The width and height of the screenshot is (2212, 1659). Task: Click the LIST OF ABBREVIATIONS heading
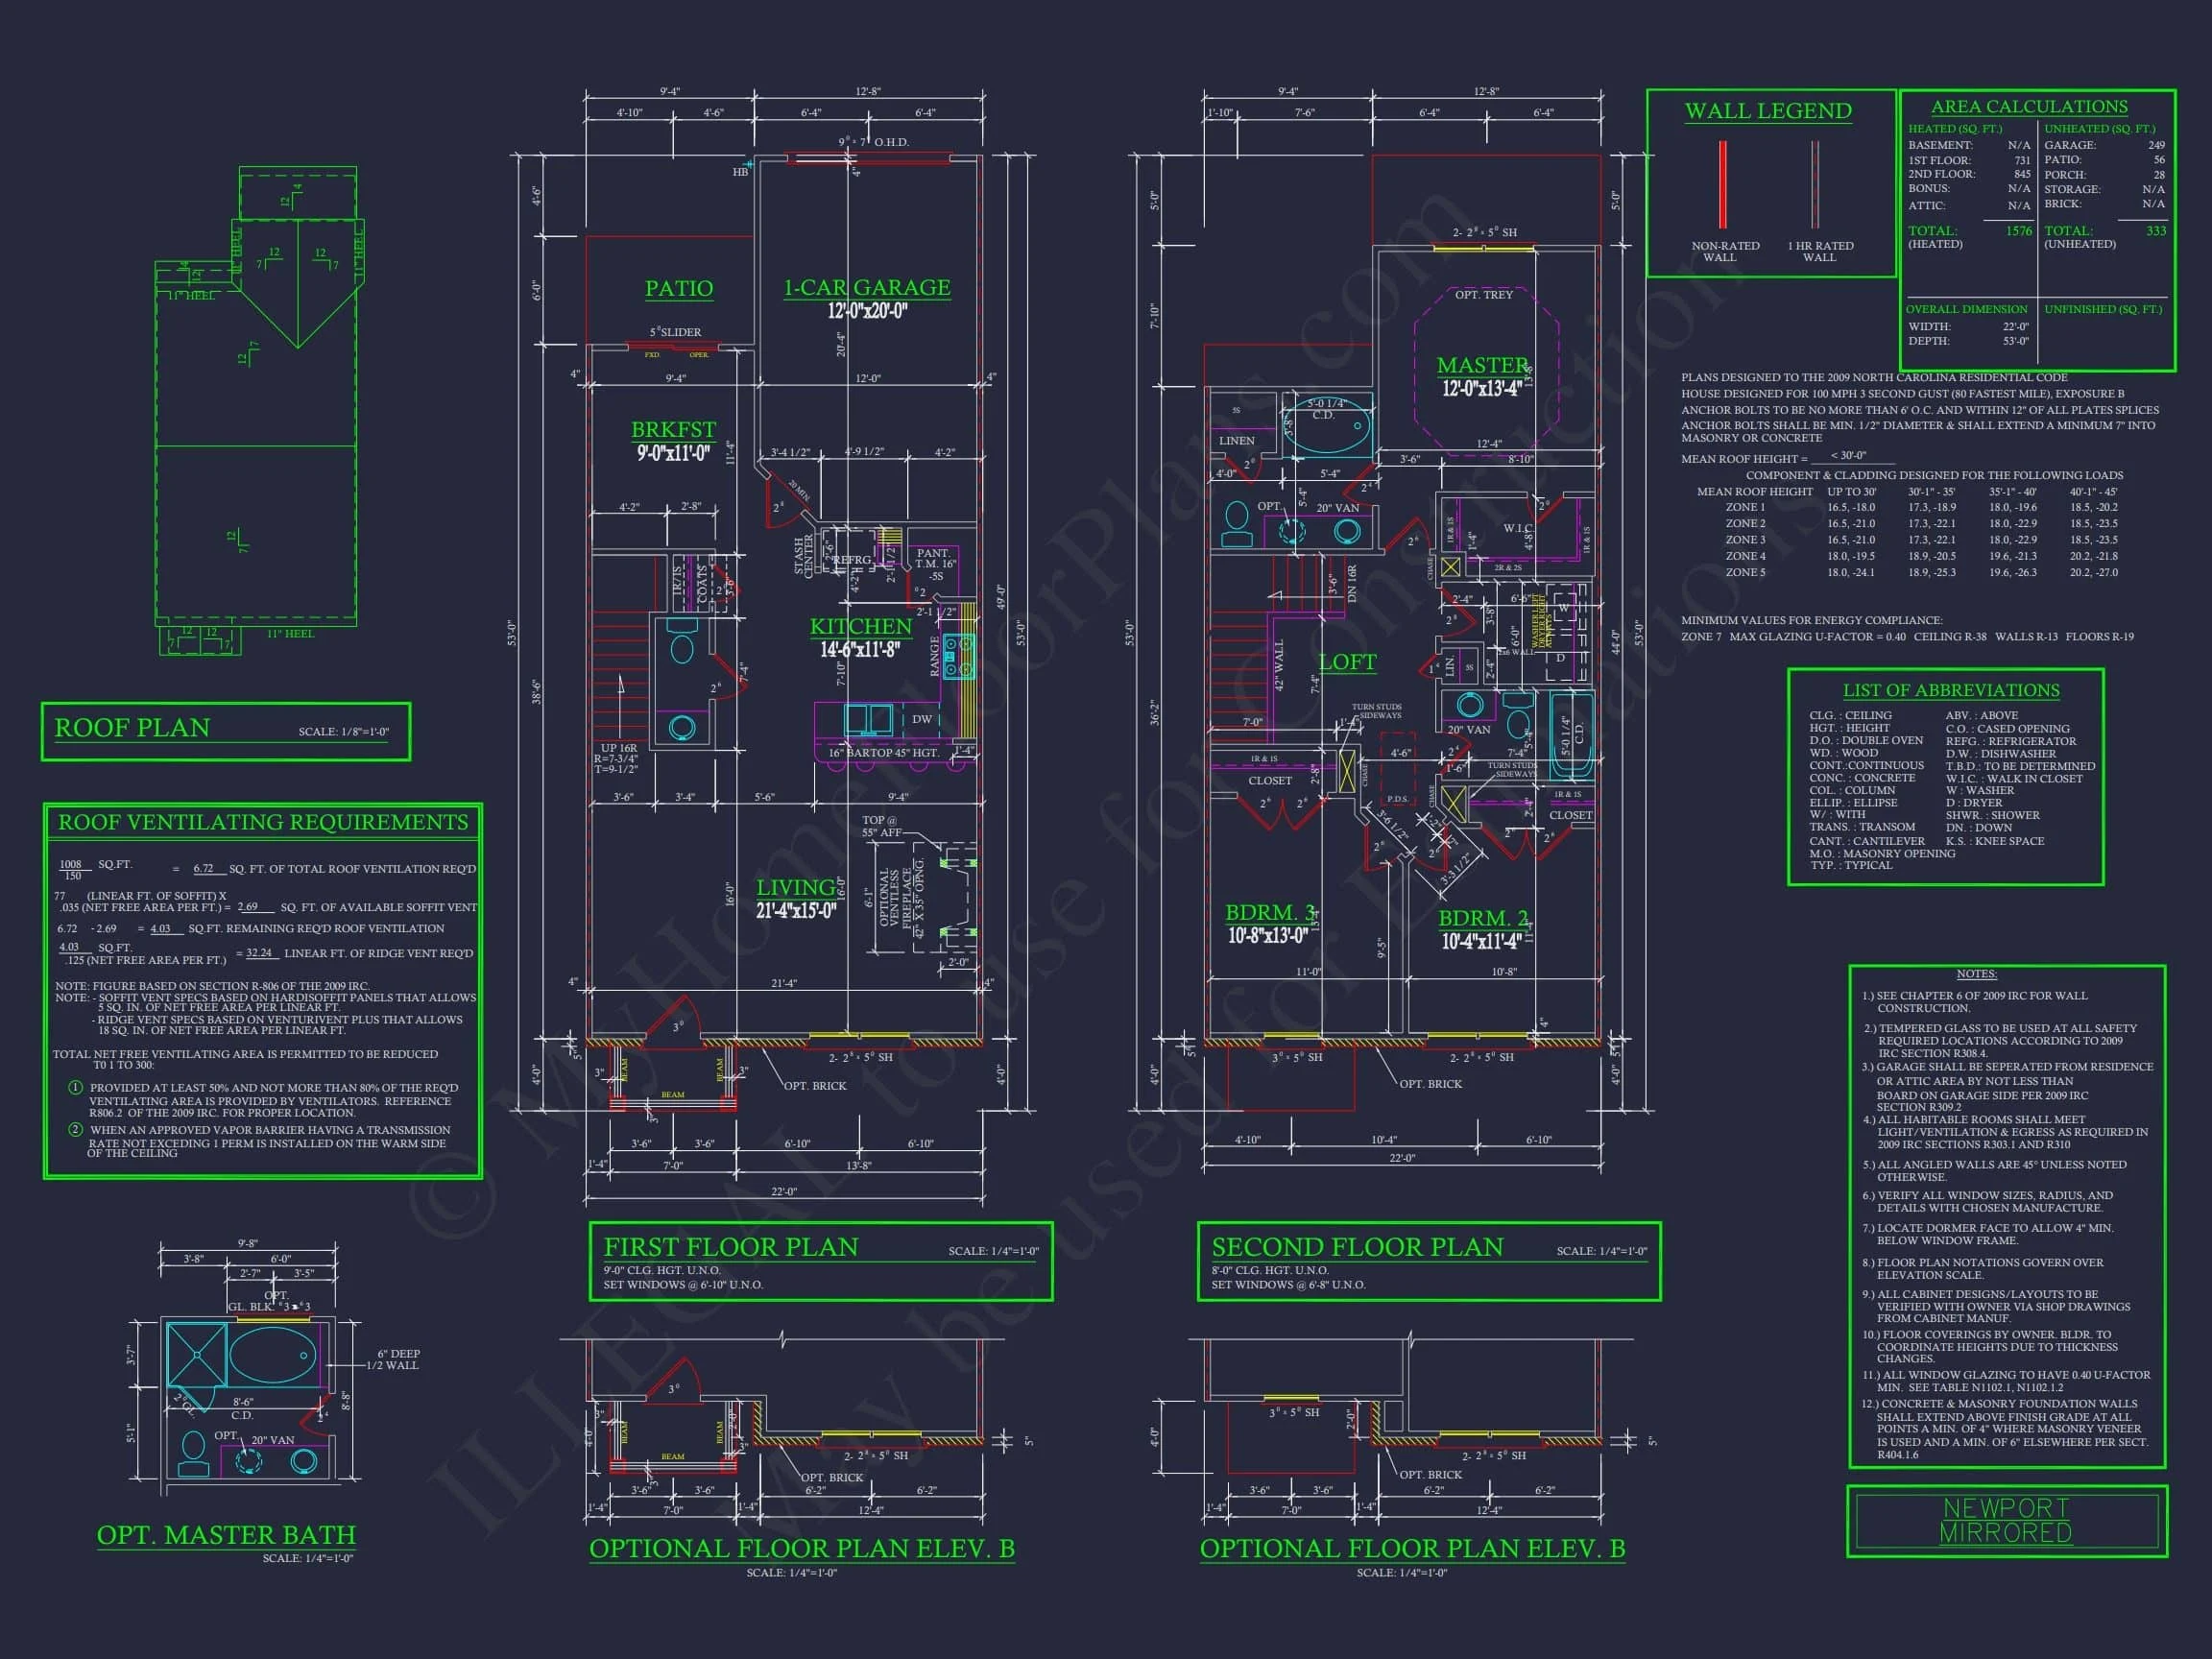point(1950,690)
